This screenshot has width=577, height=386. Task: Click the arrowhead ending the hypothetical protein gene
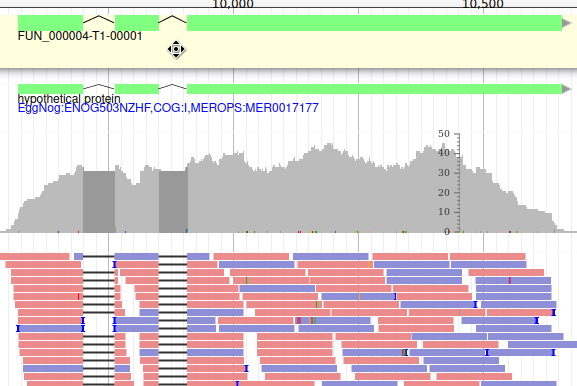pyautogui.click(x=567, y=89)
